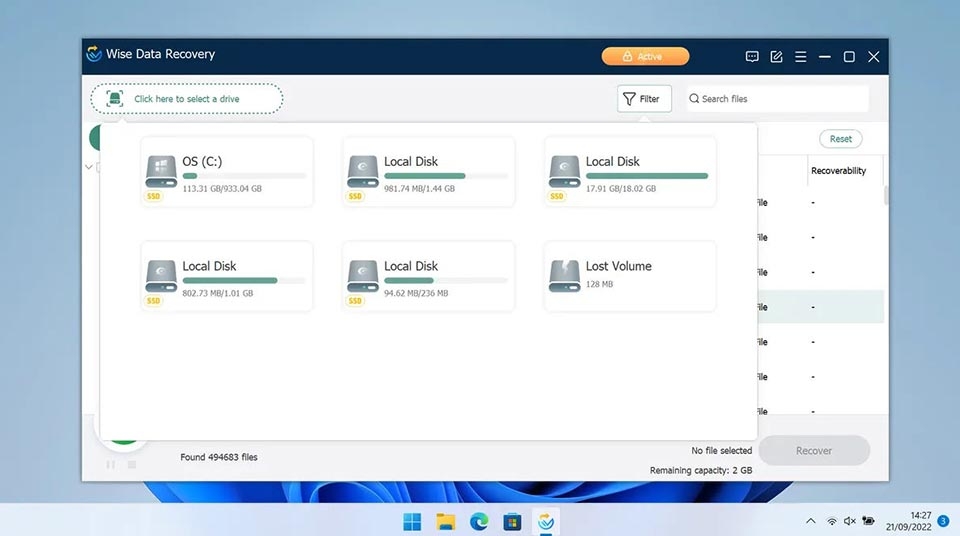960x536 pixels.
Task: Click the Wise Data Recovery logo icon
Action: (x=94, y=54)
